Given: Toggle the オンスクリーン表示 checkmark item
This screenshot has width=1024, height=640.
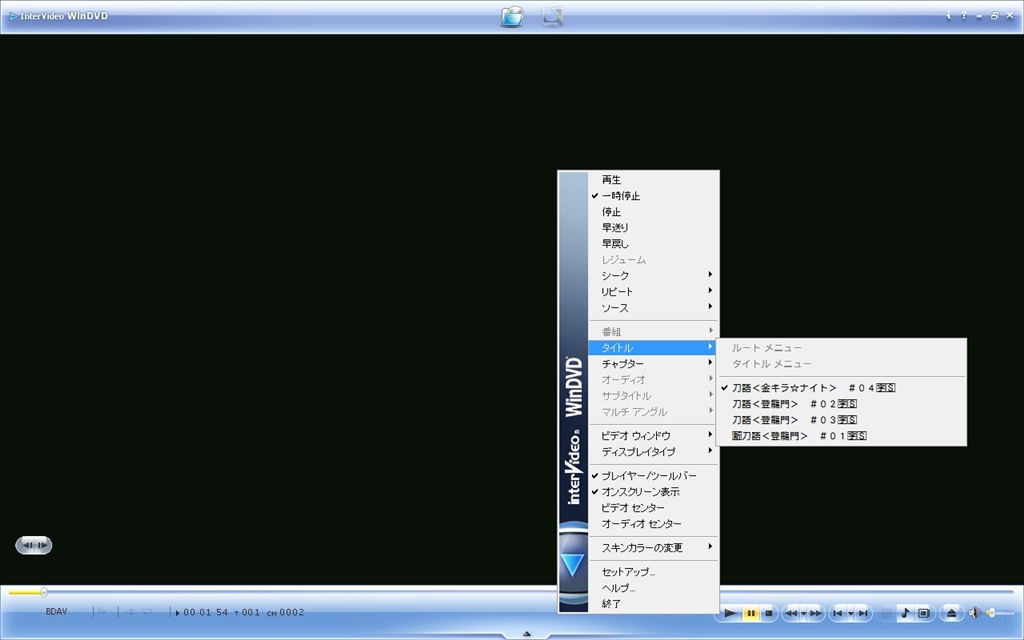Looking at the screenshot, I should (653, 491).
